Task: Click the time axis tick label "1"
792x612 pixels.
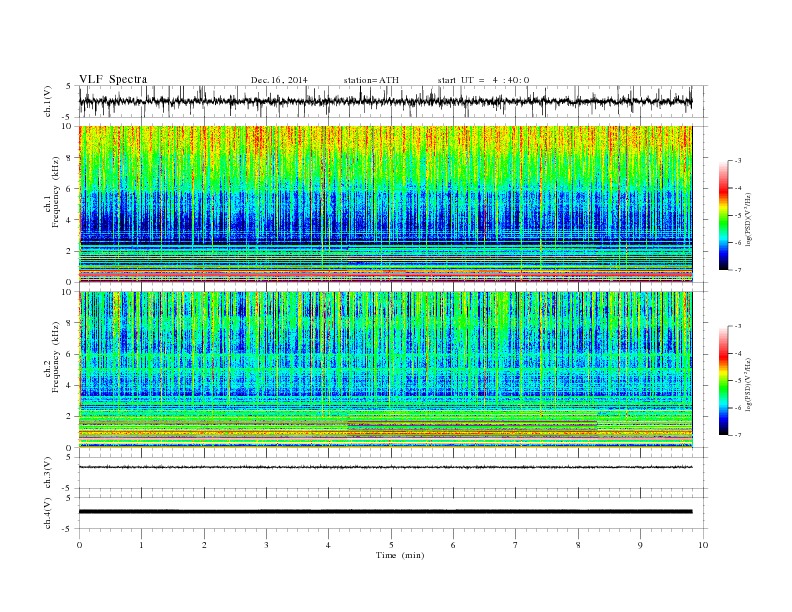Action: point(141,545)
